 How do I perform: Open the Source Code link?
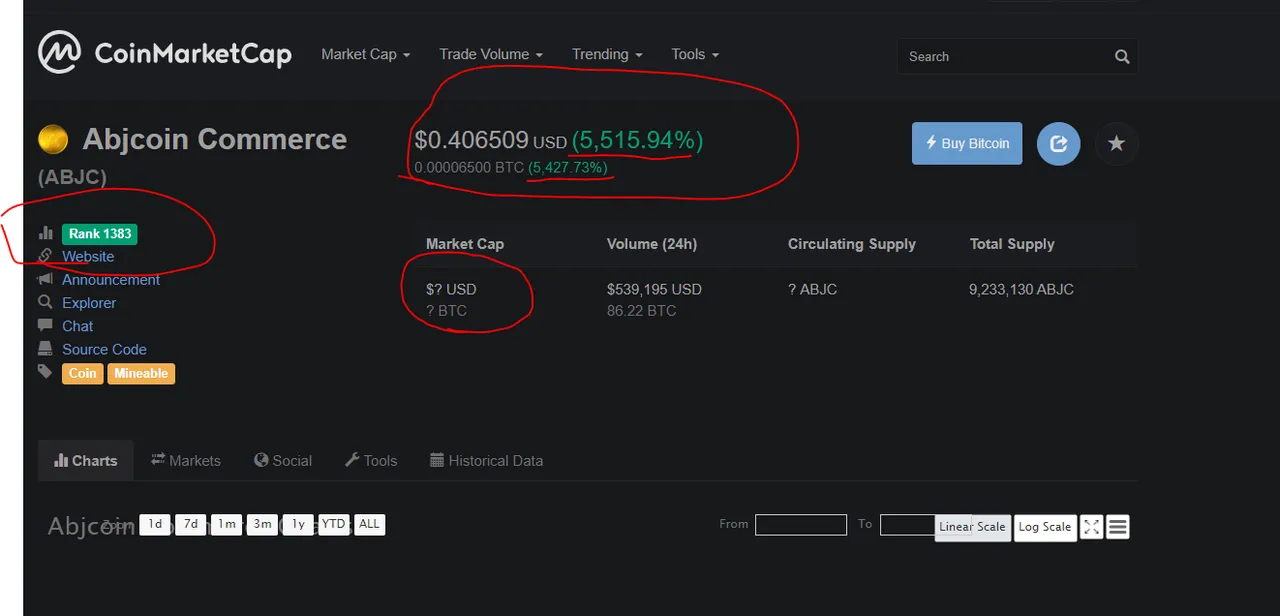click(104, 349)
